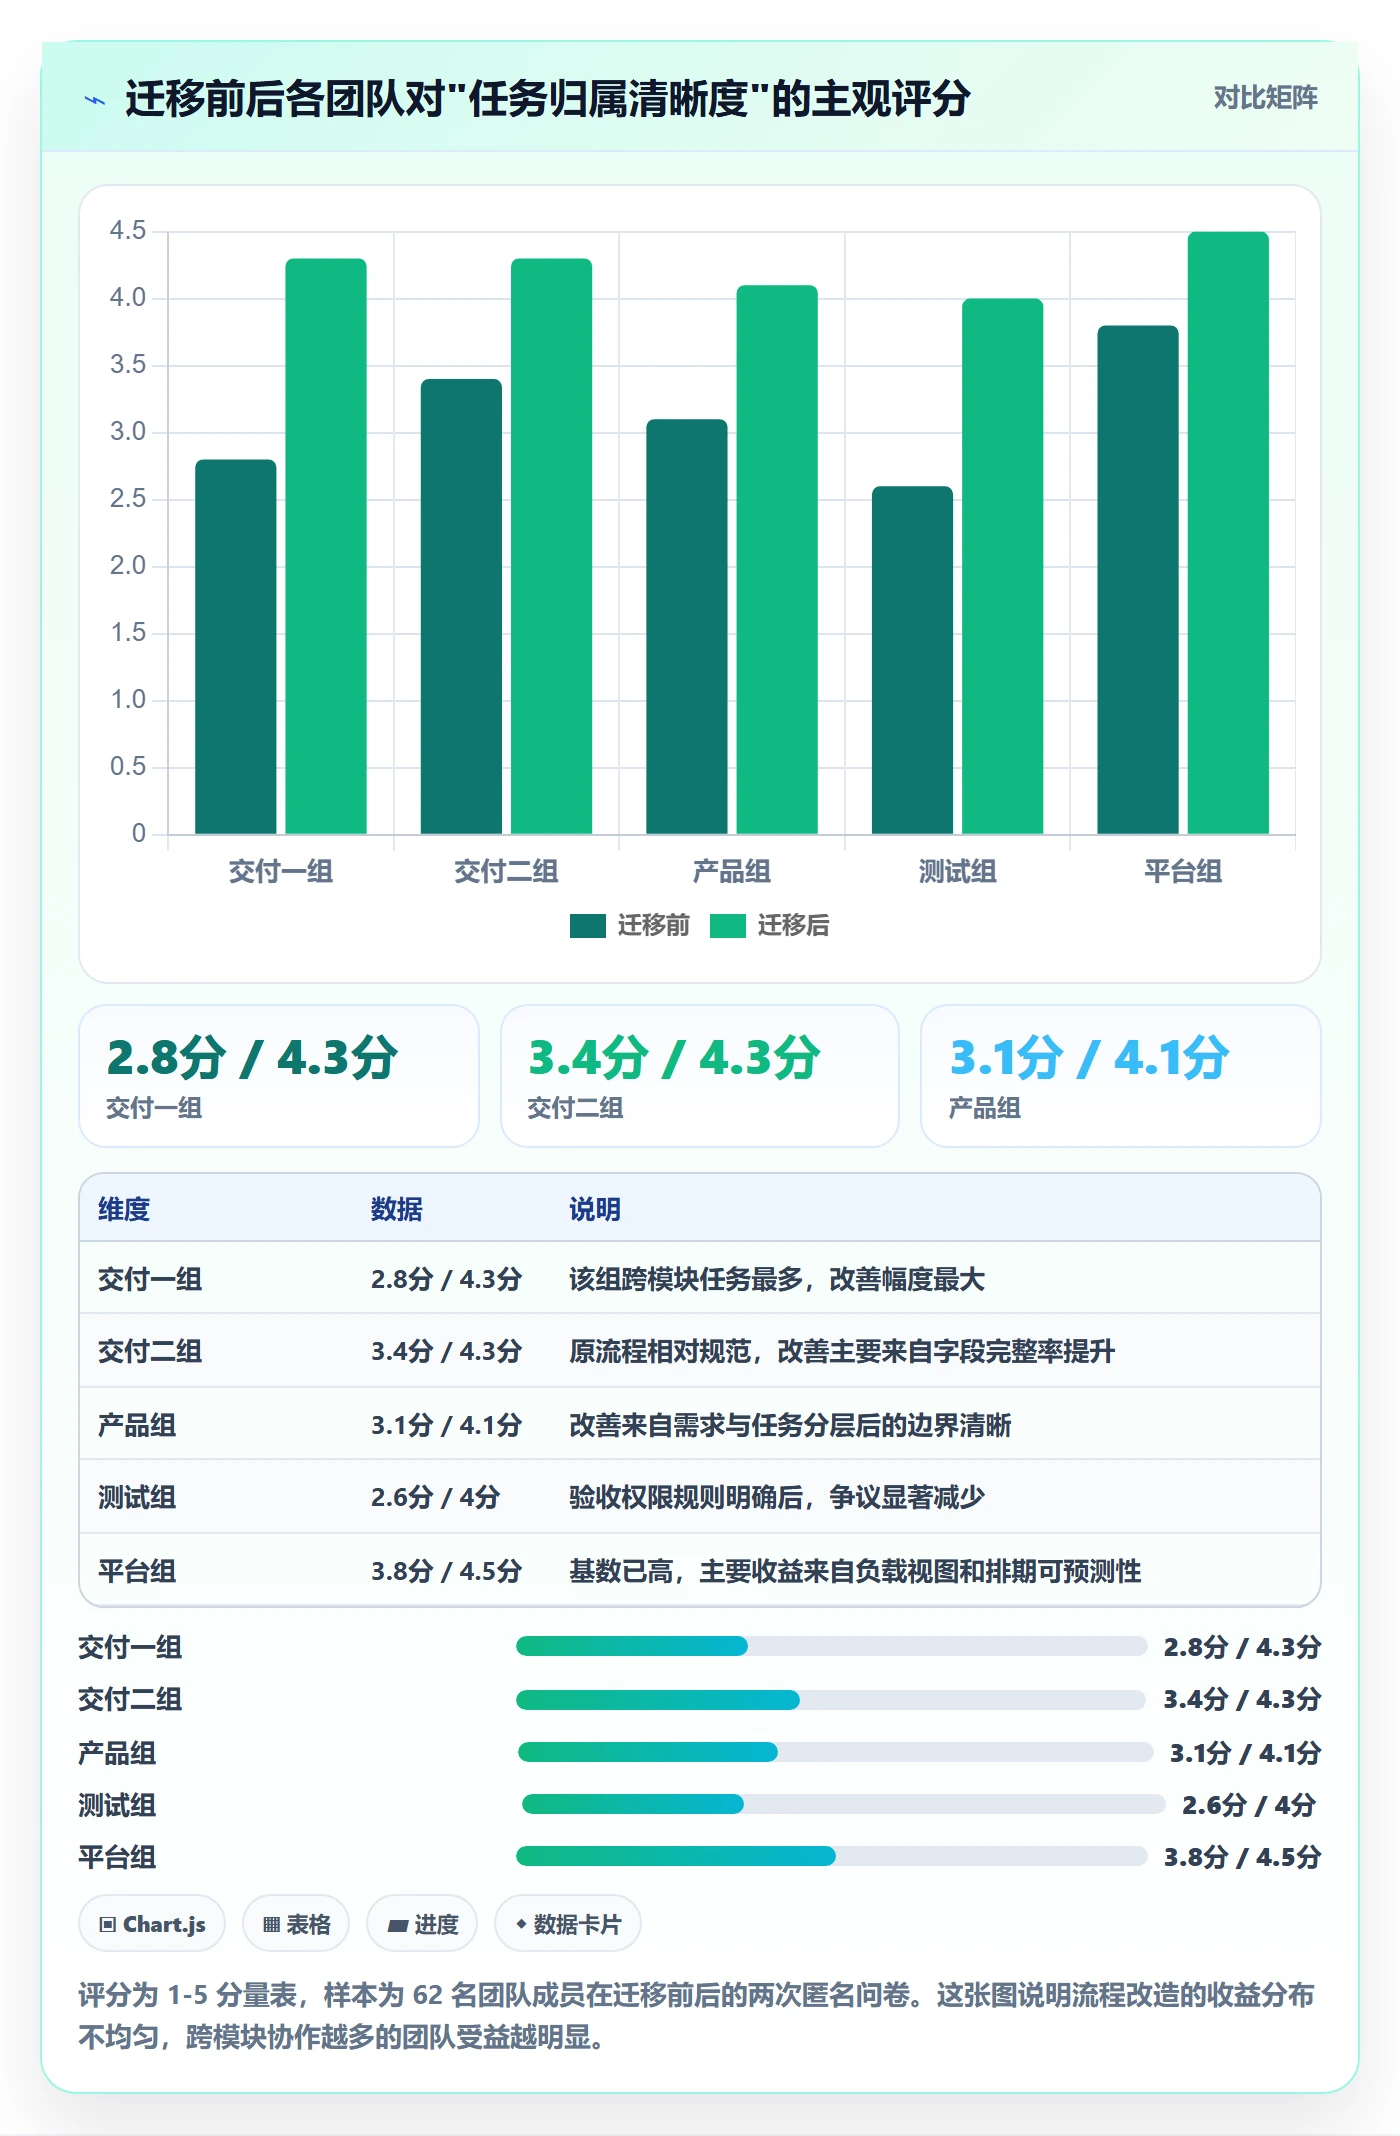Toggle the 迁移前 legend swatch
The image size is (1400, 2136).
pos(587,926)
